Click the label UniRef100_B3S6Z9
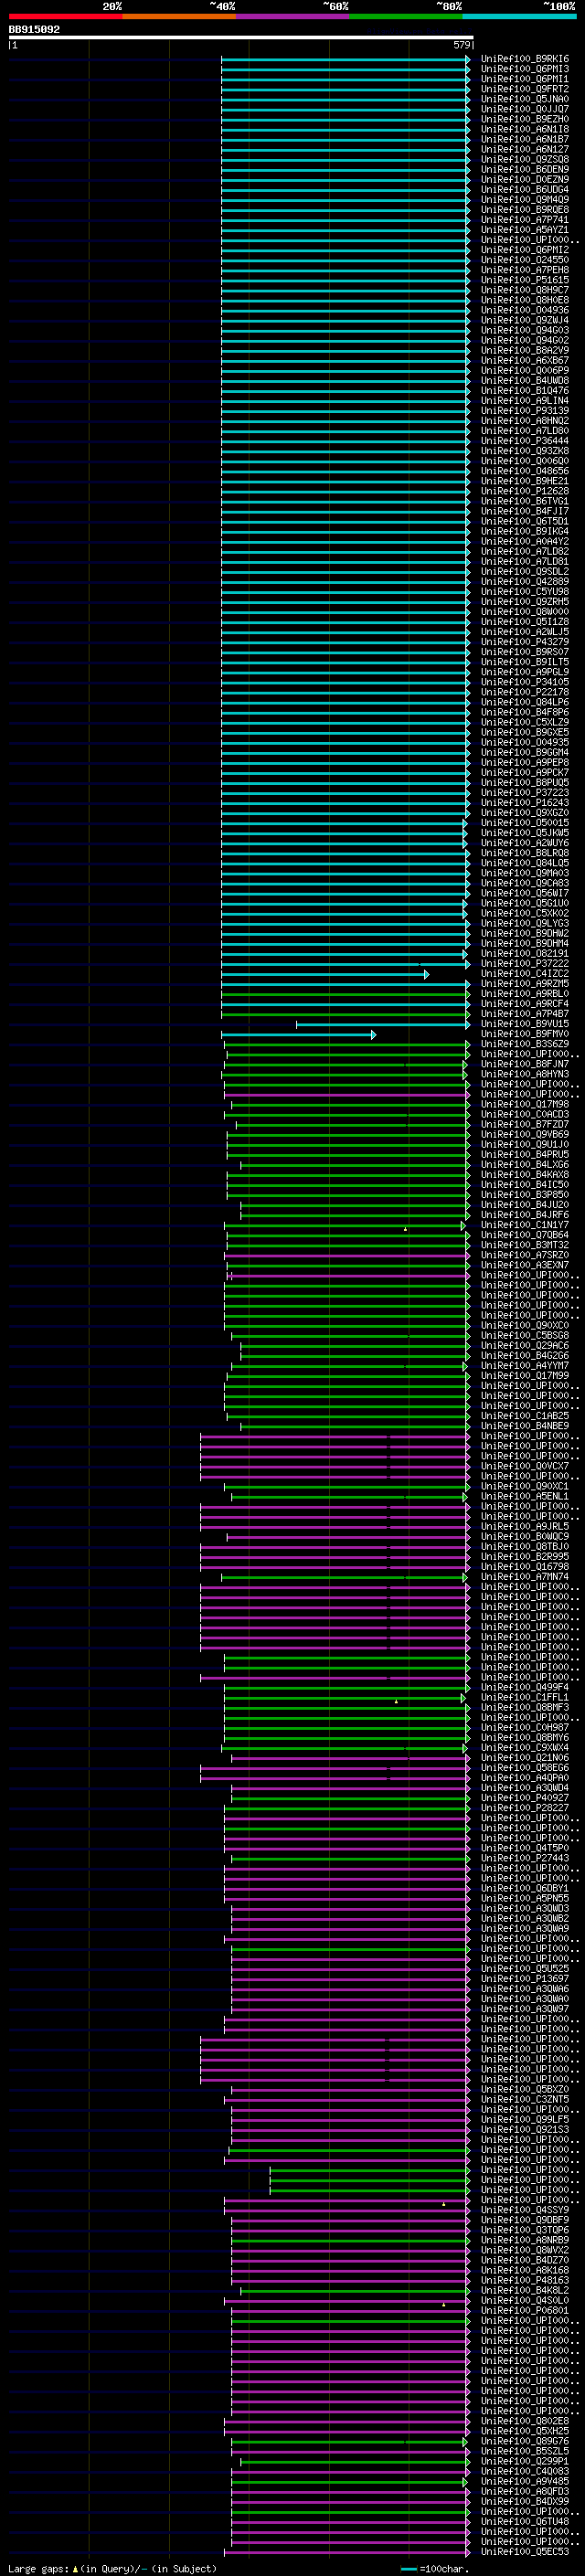 (x=525, y=1044)
